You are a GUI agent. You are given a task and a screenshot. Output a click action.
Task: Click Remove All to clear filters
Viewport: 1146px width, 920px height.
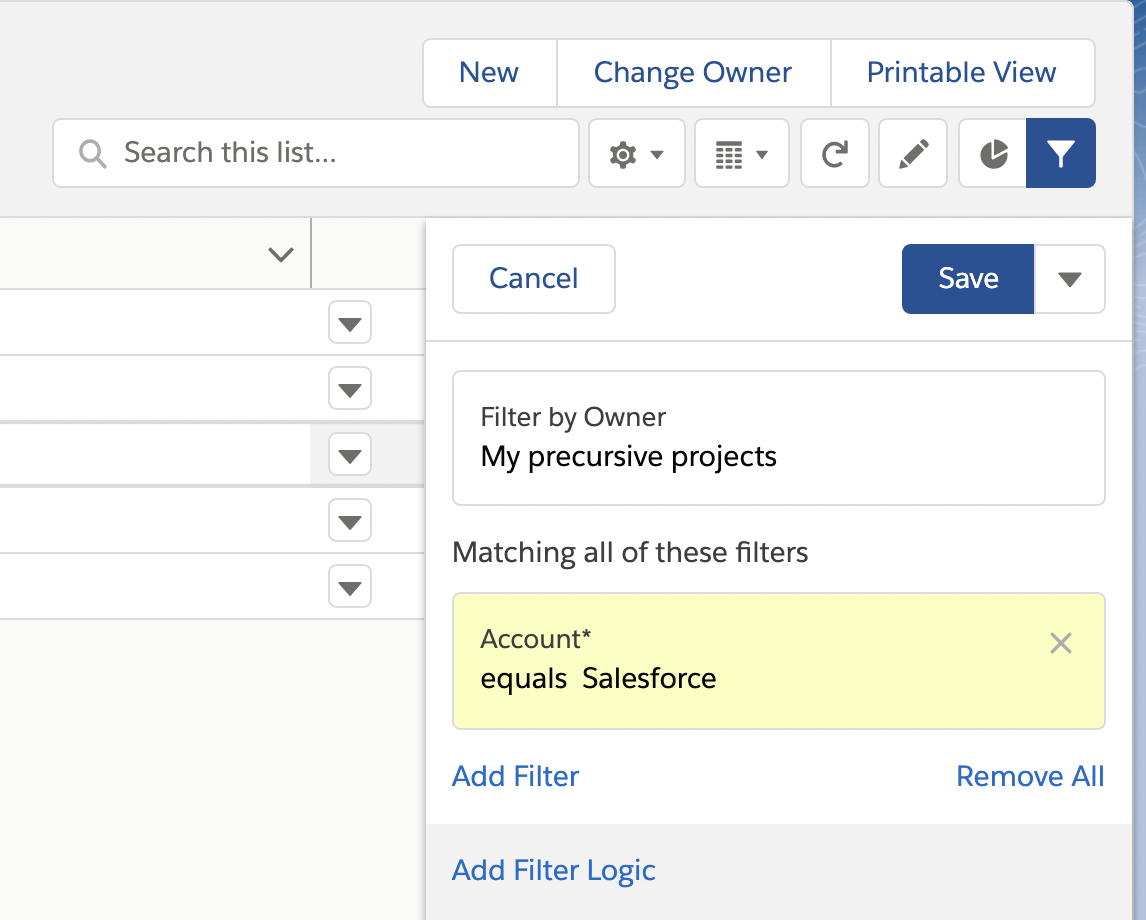pyautogui.click(x=1030, y=776)
